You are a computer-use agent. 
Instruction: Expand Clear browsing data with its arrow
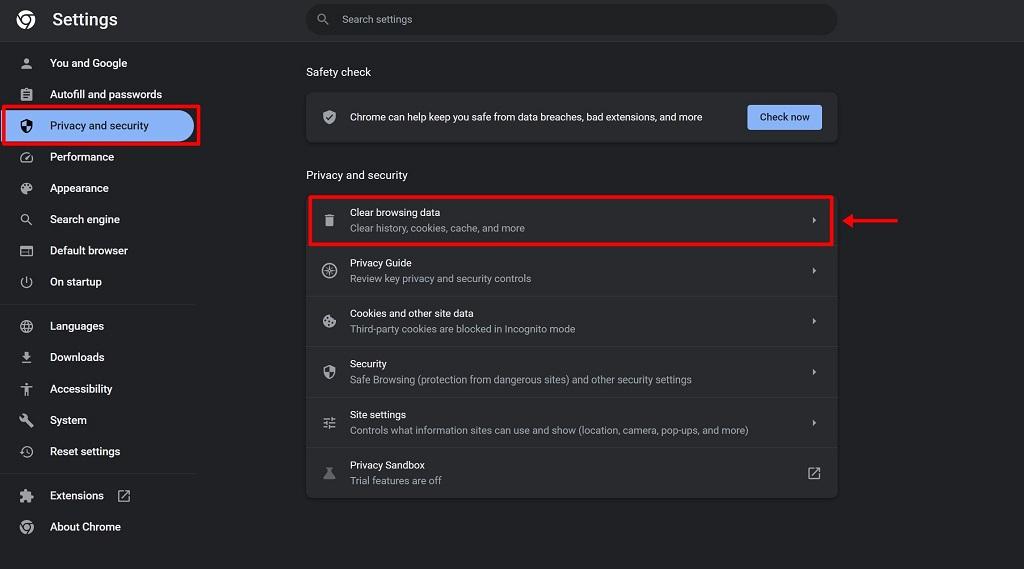coord(814,221)
